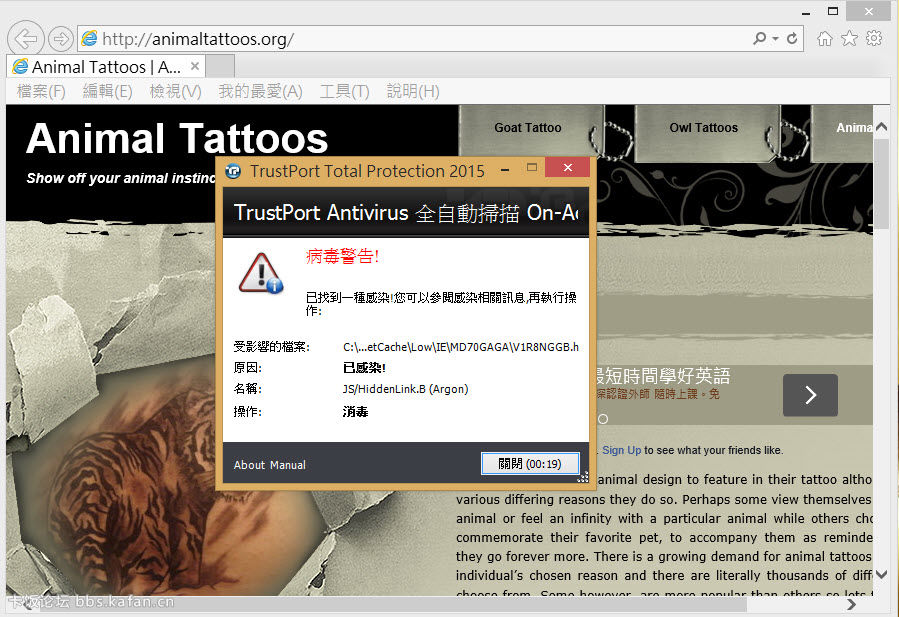Close the Animal Tattoos tab
The height and width of the screenshot is (617, 899).
click(195, 66)
